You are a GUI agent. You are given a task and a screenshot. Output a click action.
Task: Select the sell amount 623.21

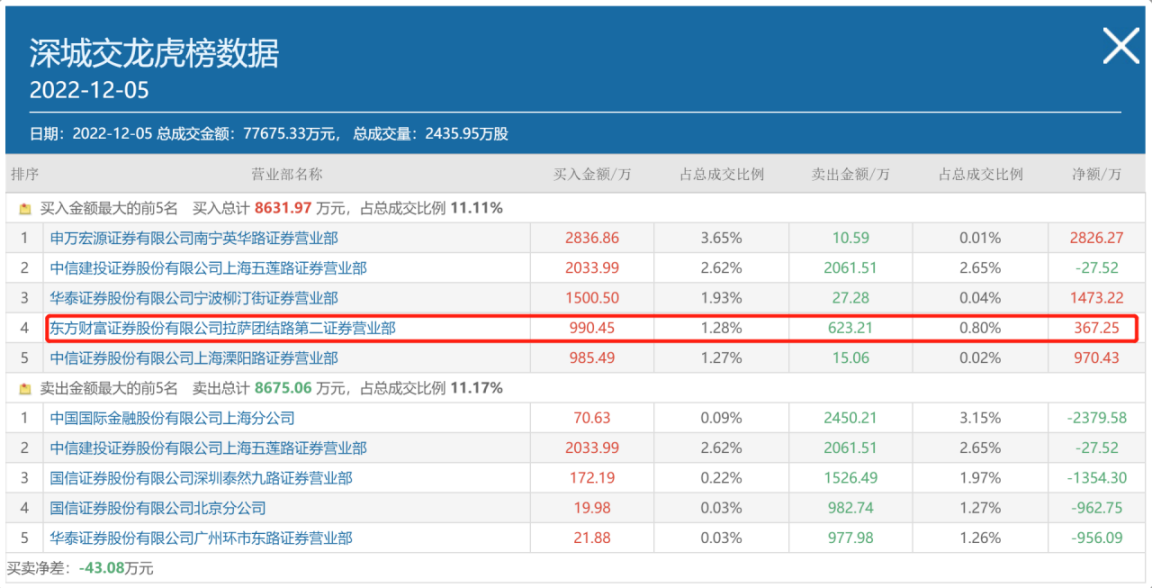click(851, 329)
